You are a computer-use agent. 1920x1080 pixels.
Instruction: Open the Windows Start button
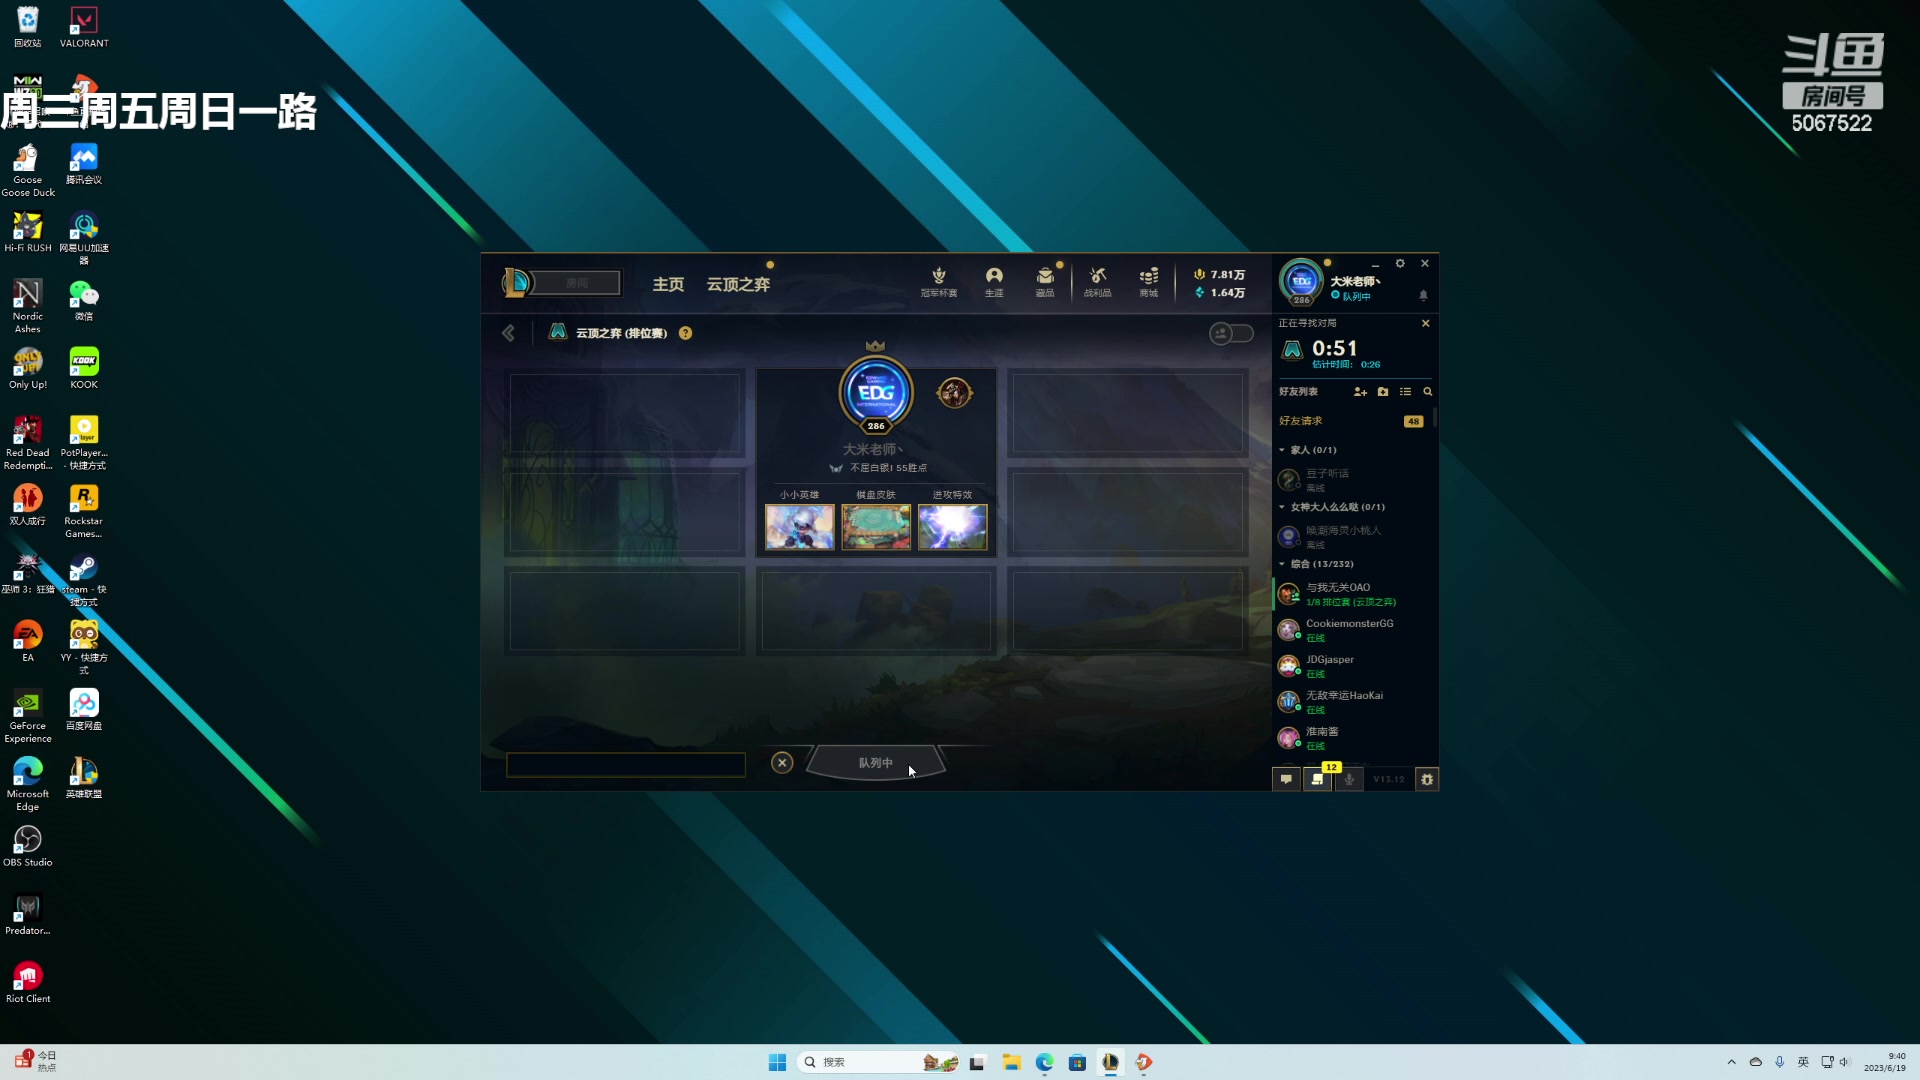[x=777, y=1062]
